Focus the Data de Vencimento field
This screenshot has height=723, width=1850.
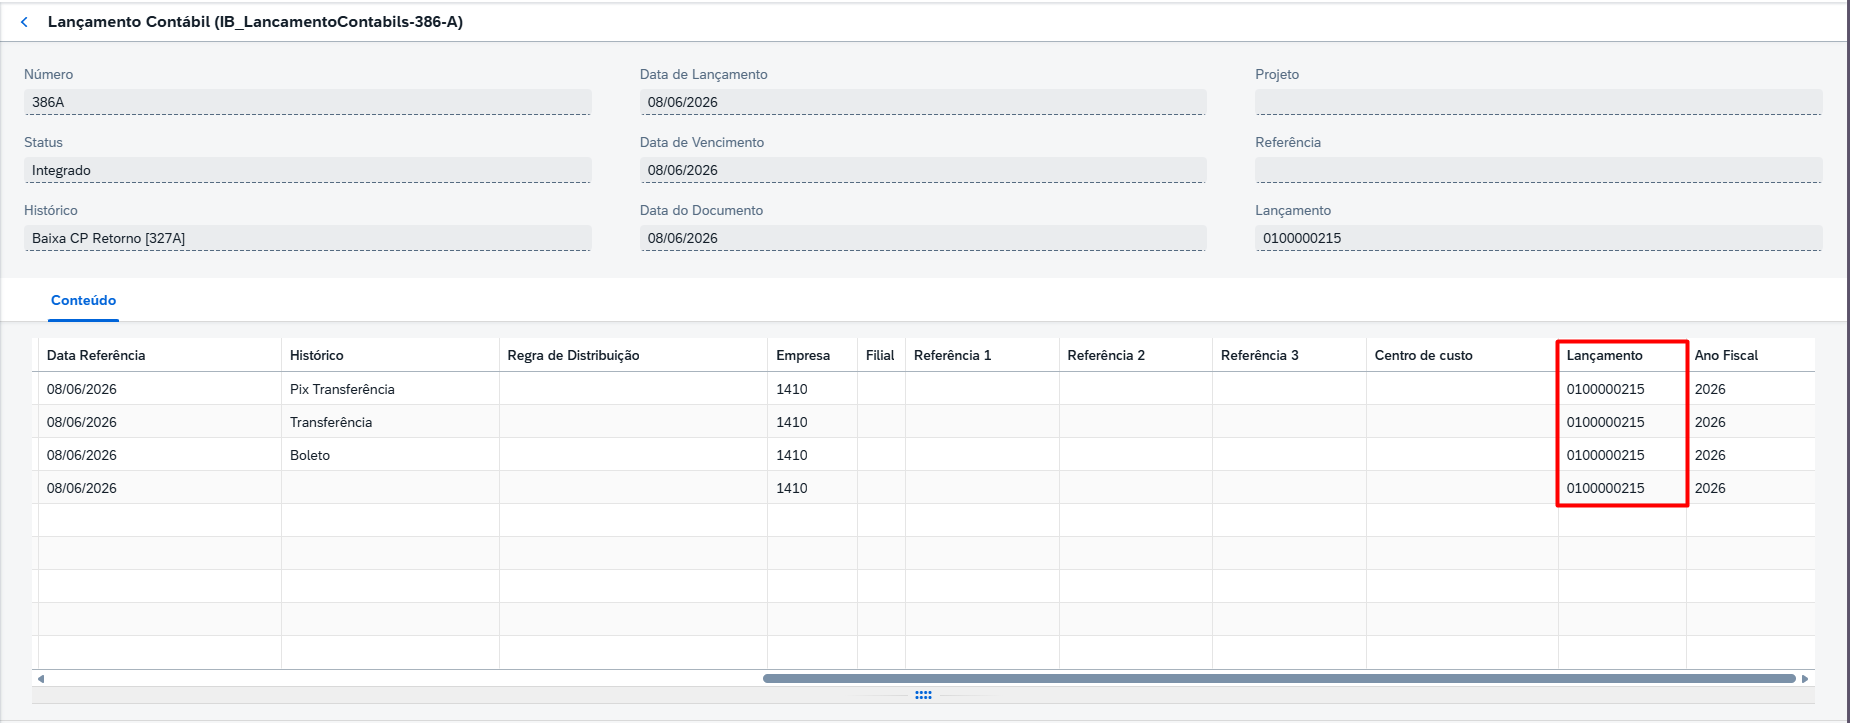click(x=923, y=170)
